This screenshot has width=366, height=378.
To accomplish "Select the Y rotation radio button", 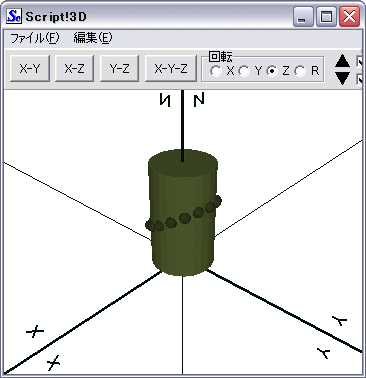I will 244,71.
